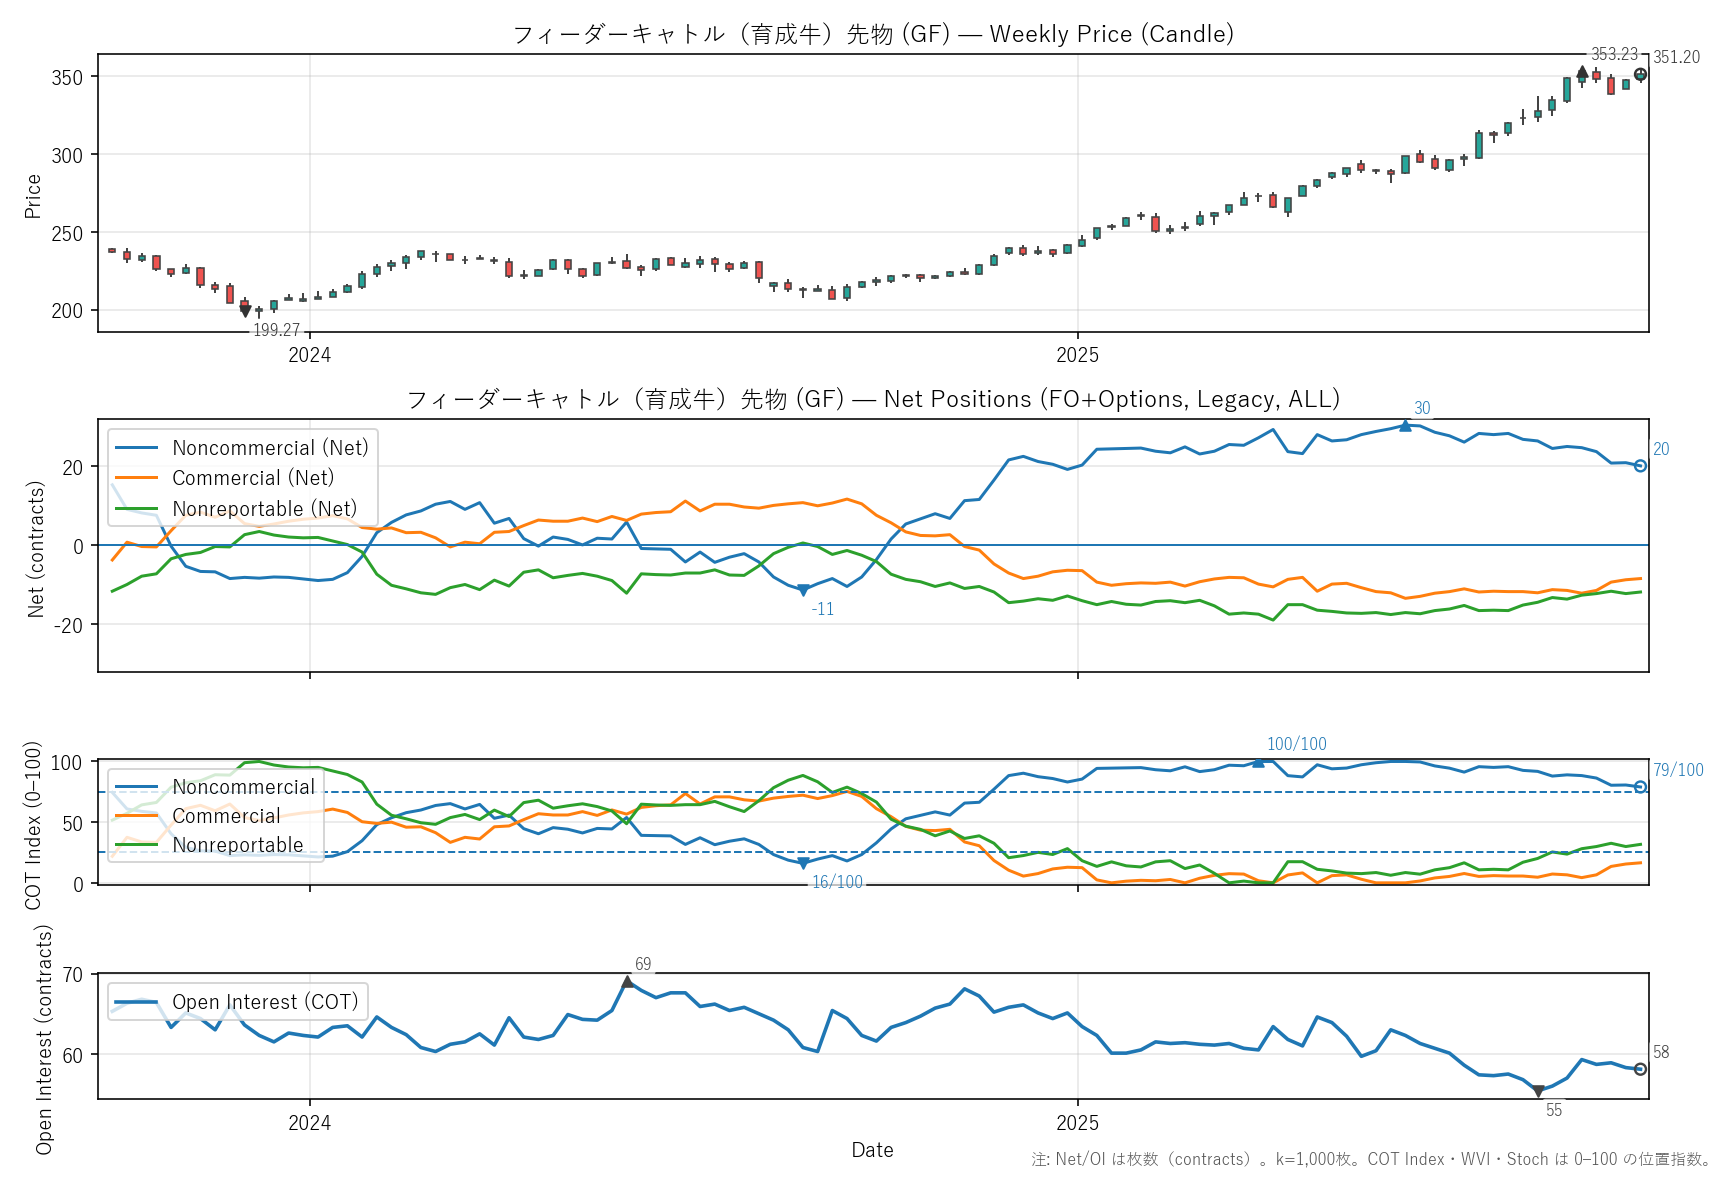Select the latest open interest circle at 58

point(1640,1069)
